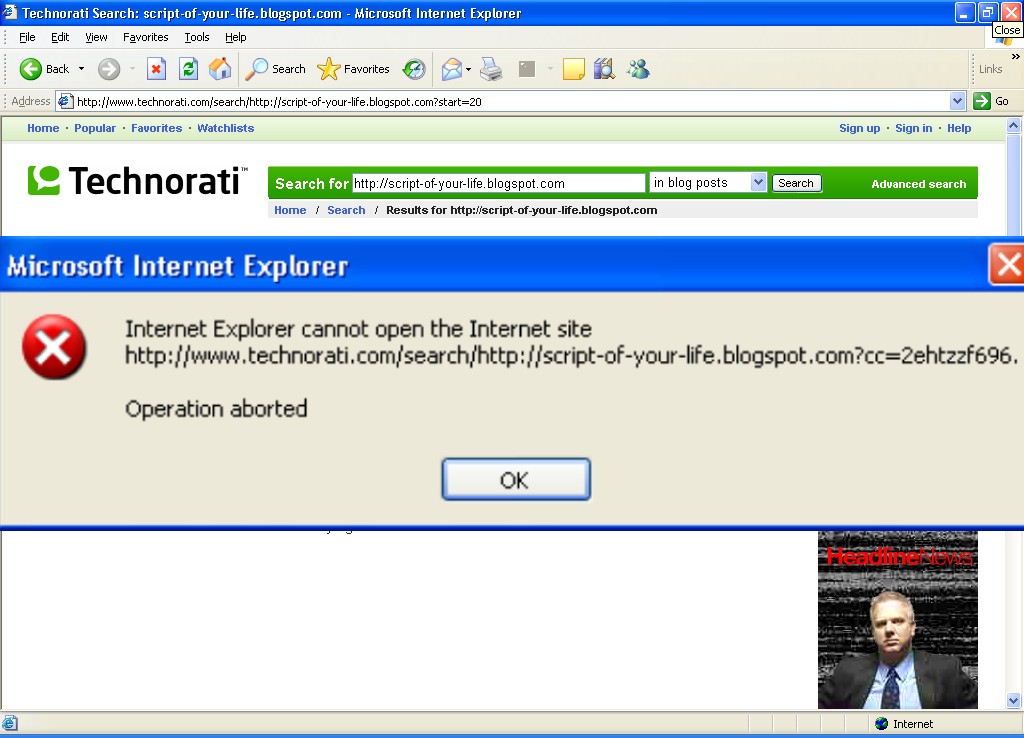Click the Sign up link
Screen dimensions: 1024x738
coord(859,128)
